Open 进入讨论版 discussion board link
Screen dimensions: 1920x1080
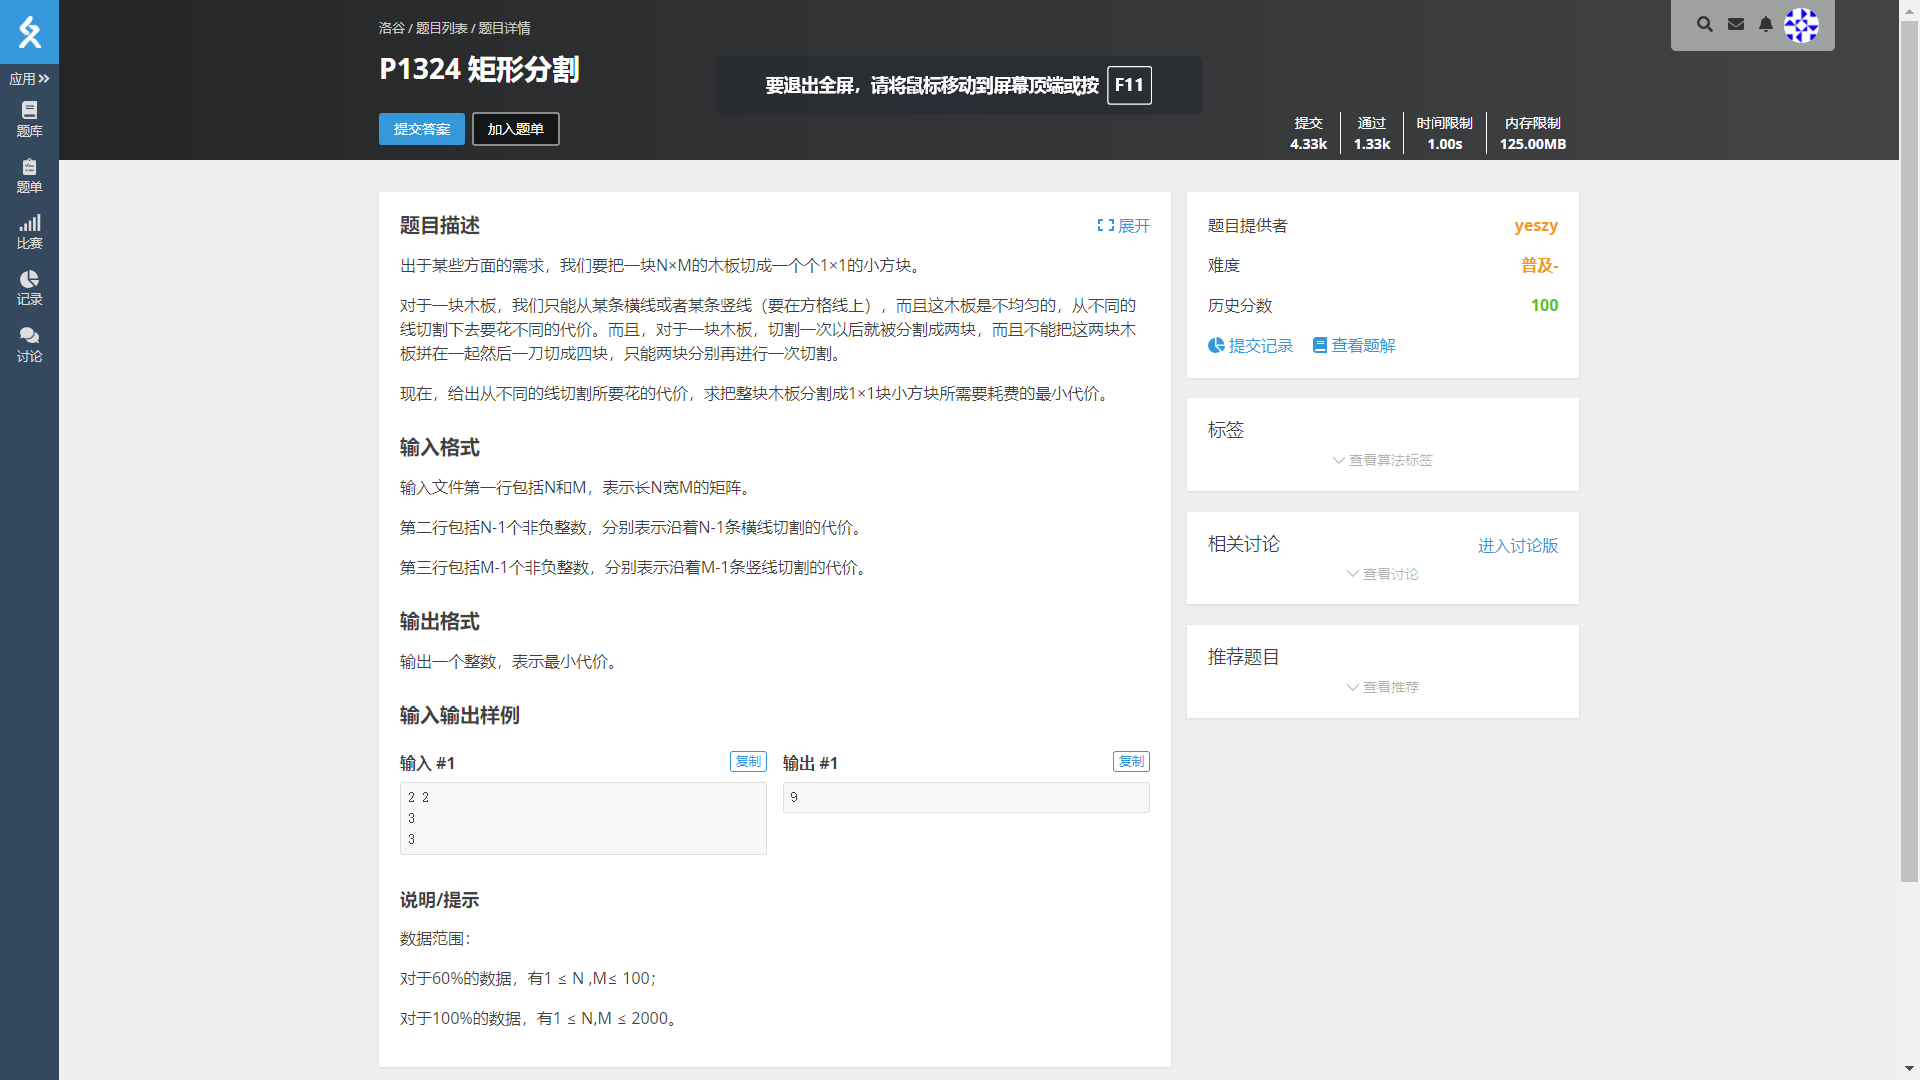click(x=1517, y=546)
